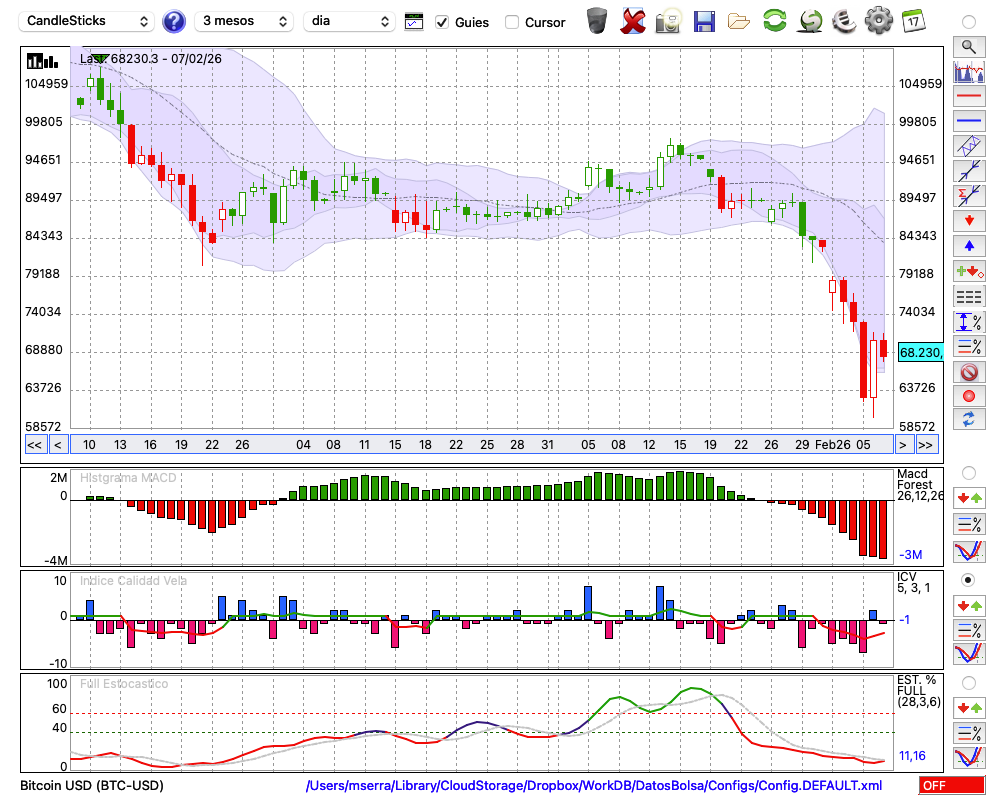Click ICV panel indicator curve button
The image size is (1000, 800).
969,654
